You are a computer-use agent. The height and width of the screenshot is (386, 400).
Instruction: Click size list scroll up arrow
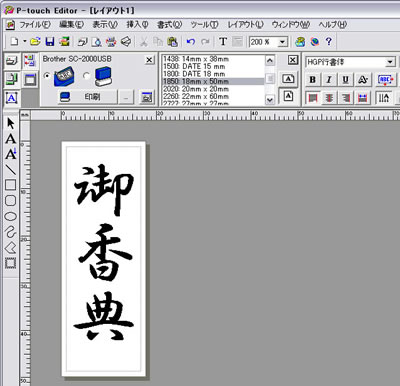(270, 60)
